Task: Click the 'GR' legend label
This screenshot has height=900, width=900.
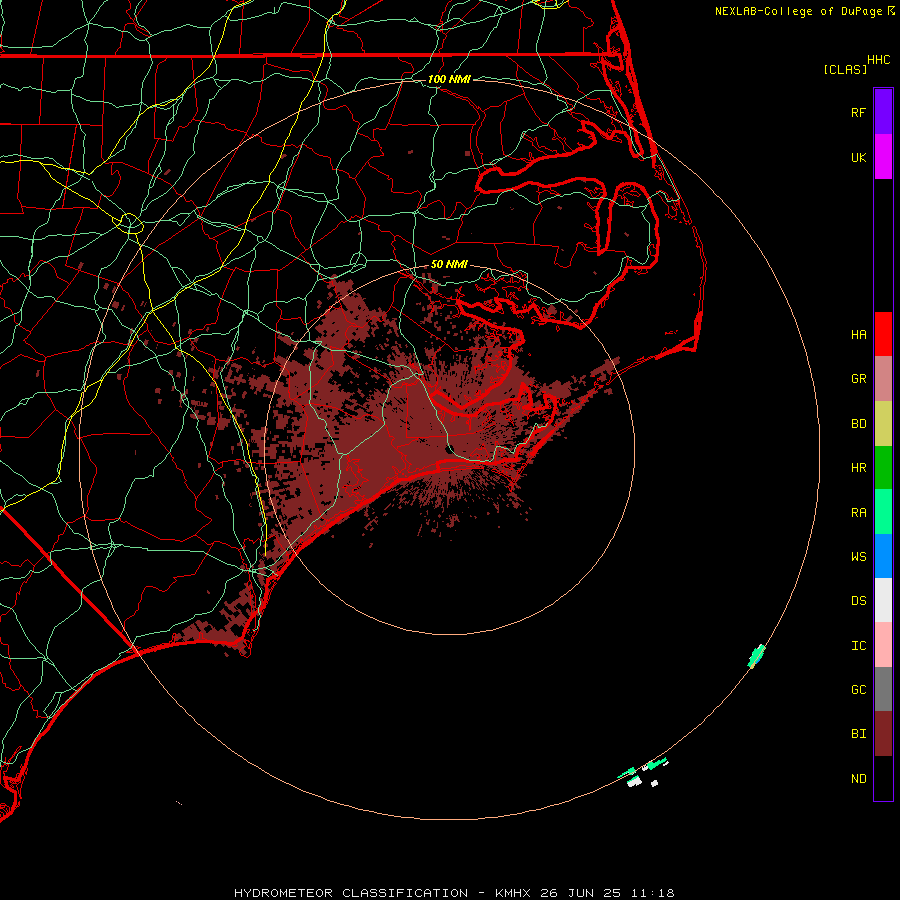Action: (858, 379)
